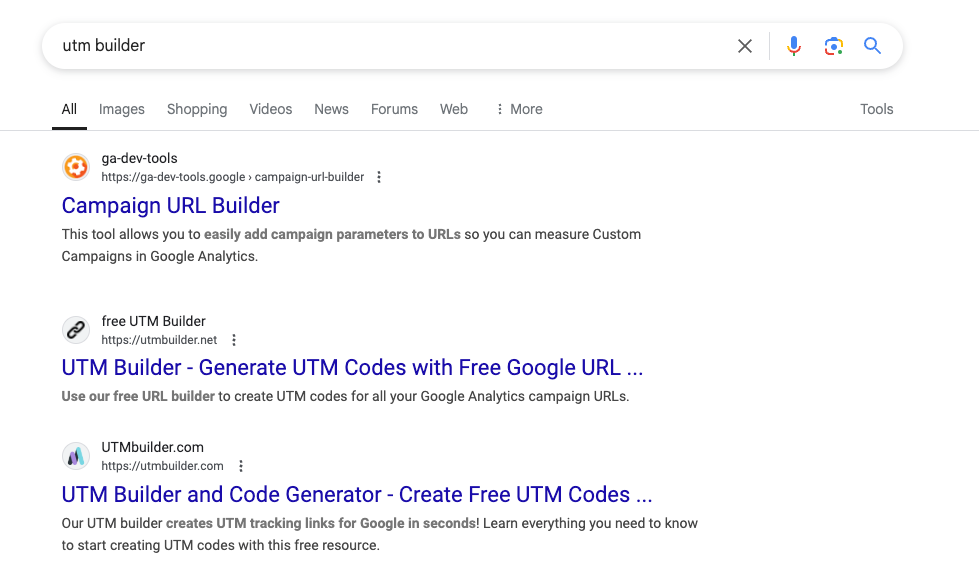Open the UTM Builder and Code Generator link
Viewport: 979px width, 588px height.
pos(357,494)
